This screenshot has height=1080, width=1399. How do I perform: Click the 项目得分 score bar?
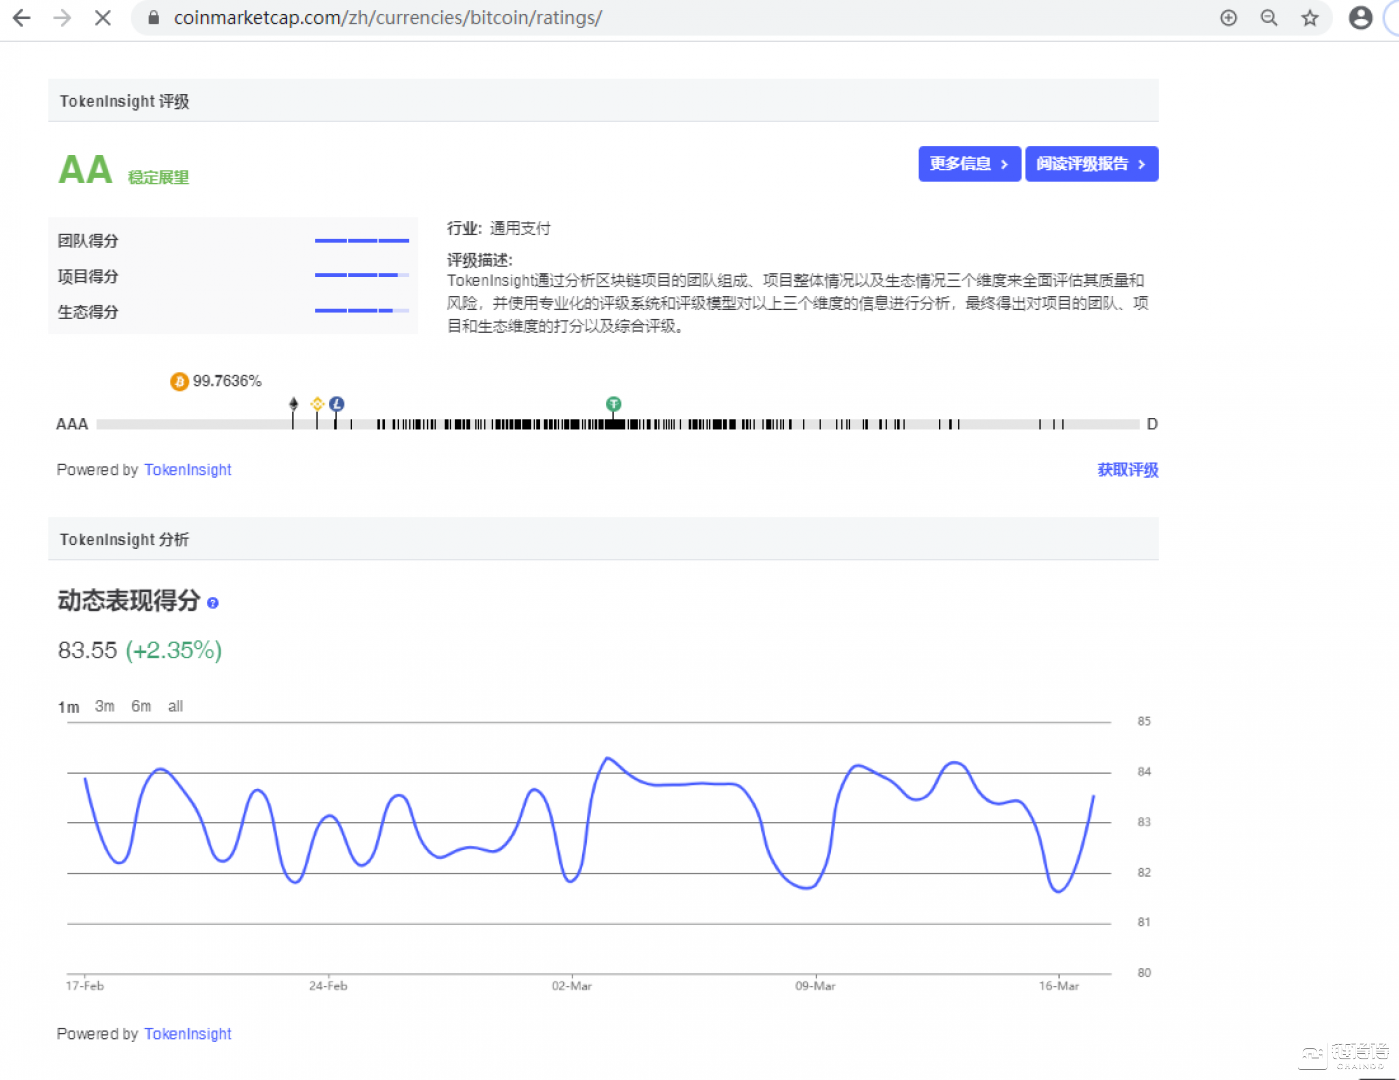362,275
